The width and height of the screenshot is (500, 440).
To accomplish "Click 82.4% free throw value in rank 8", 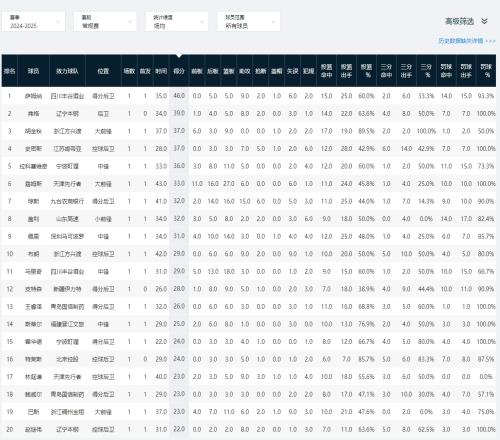I will 486,219.
